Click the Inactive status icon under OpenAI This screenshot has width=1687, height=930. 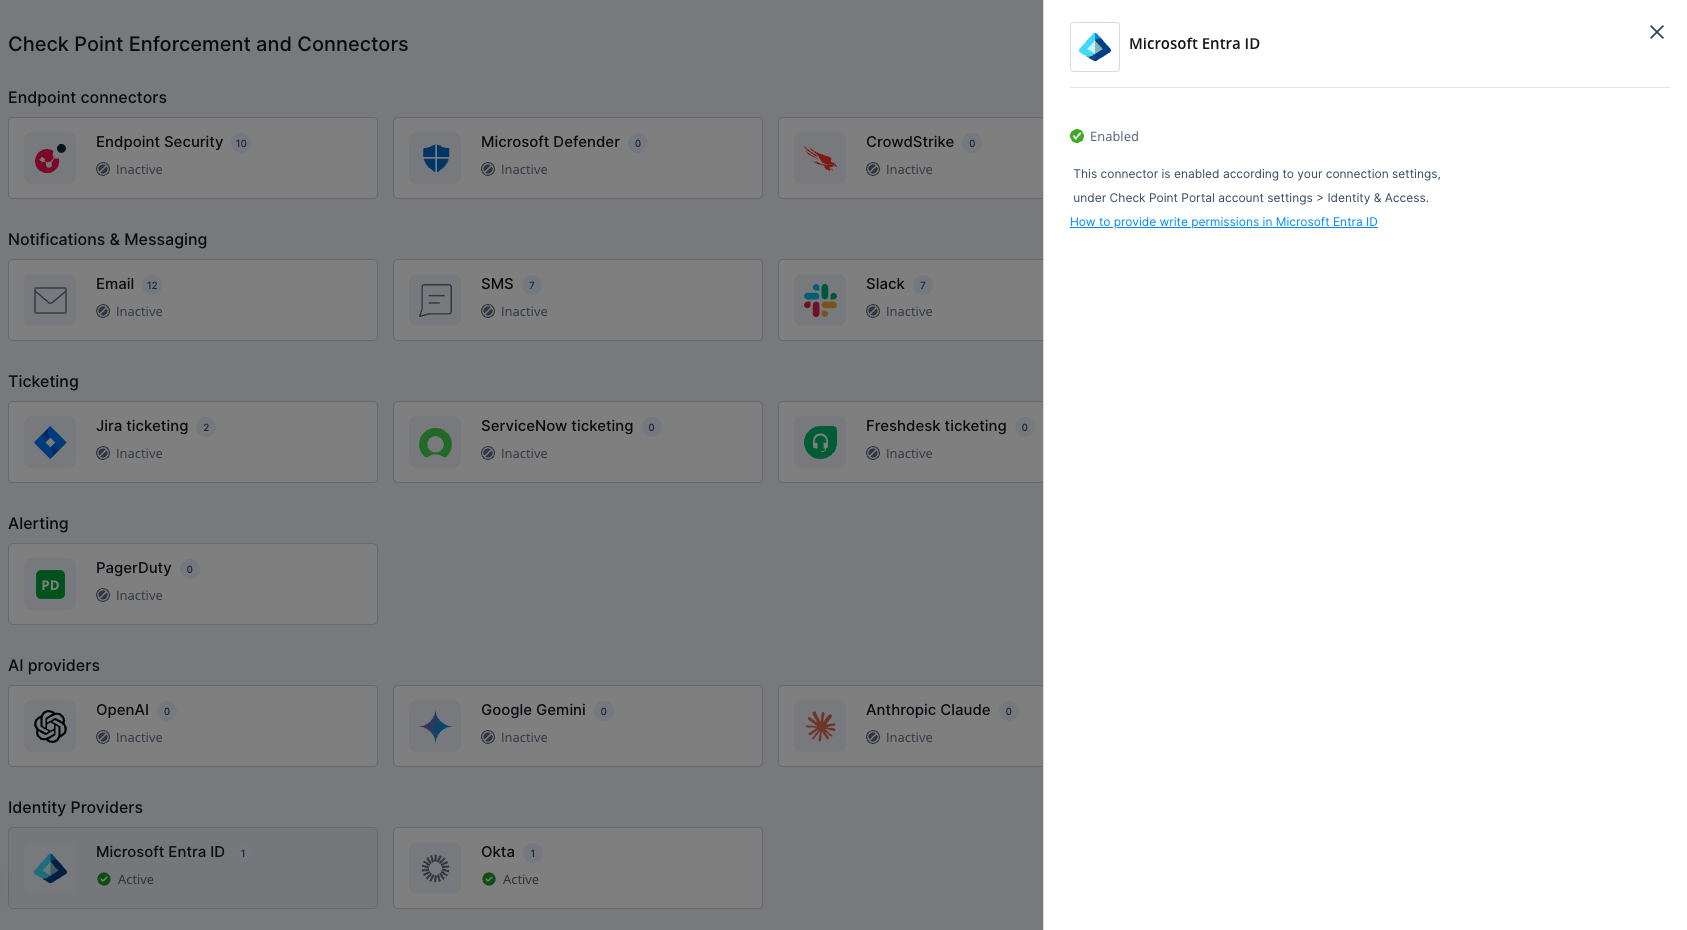[x=103, y=738]
